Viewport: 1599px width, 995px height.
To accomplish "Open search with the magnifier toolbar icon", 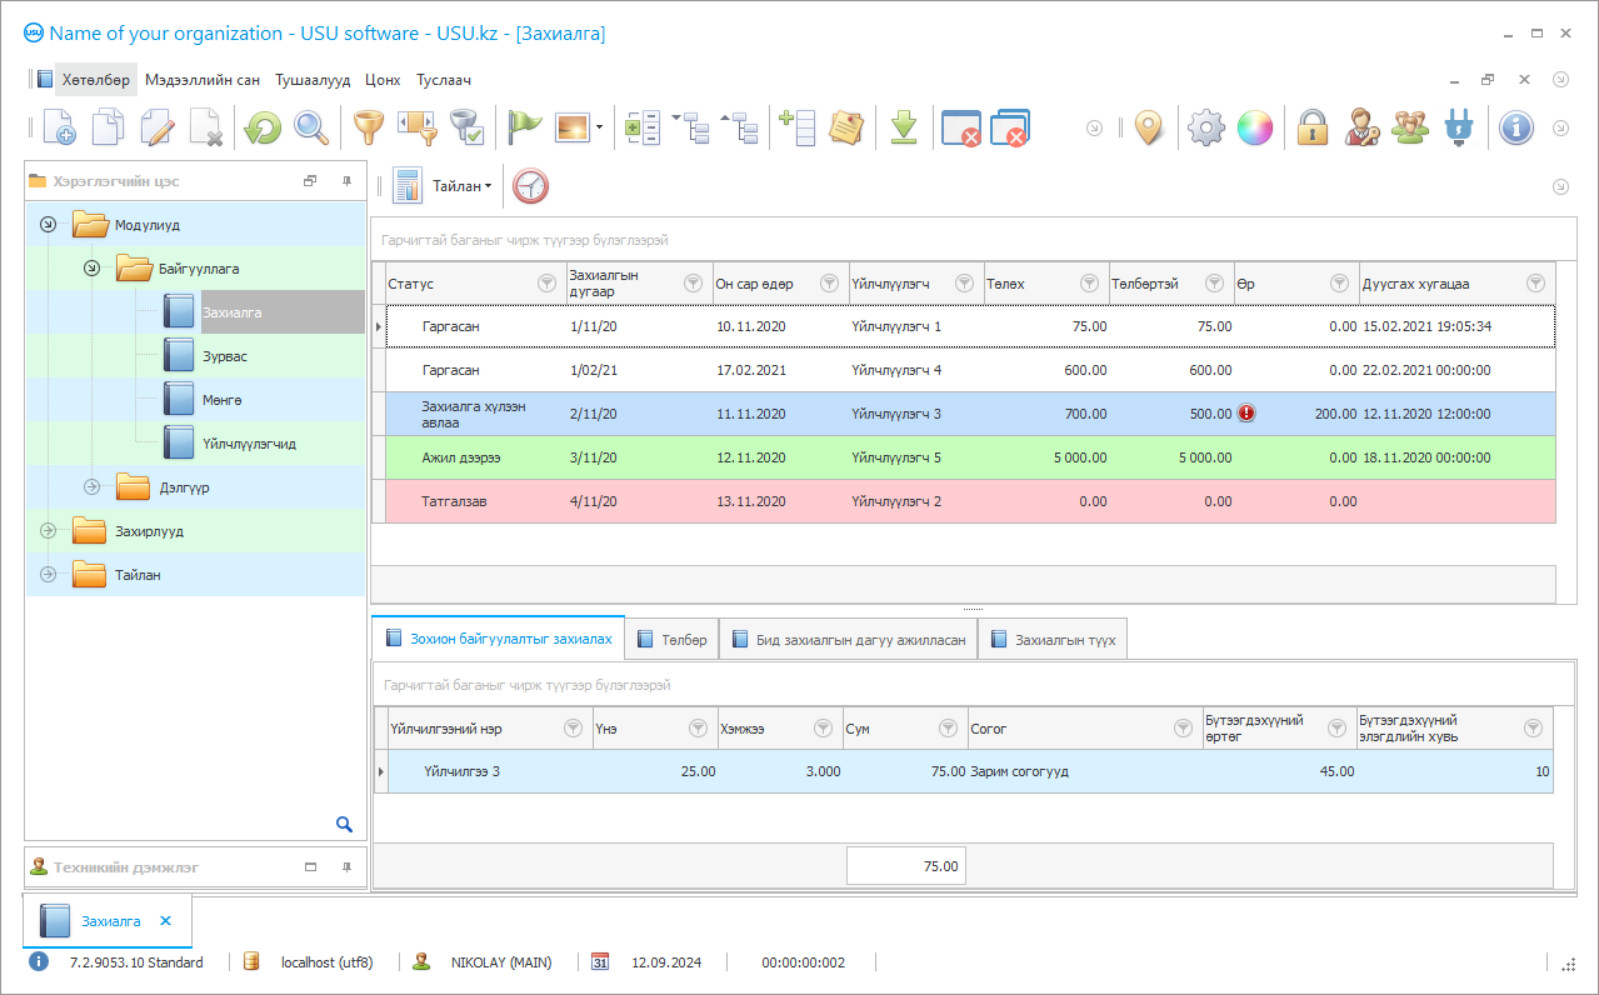I will click(311, 128).
